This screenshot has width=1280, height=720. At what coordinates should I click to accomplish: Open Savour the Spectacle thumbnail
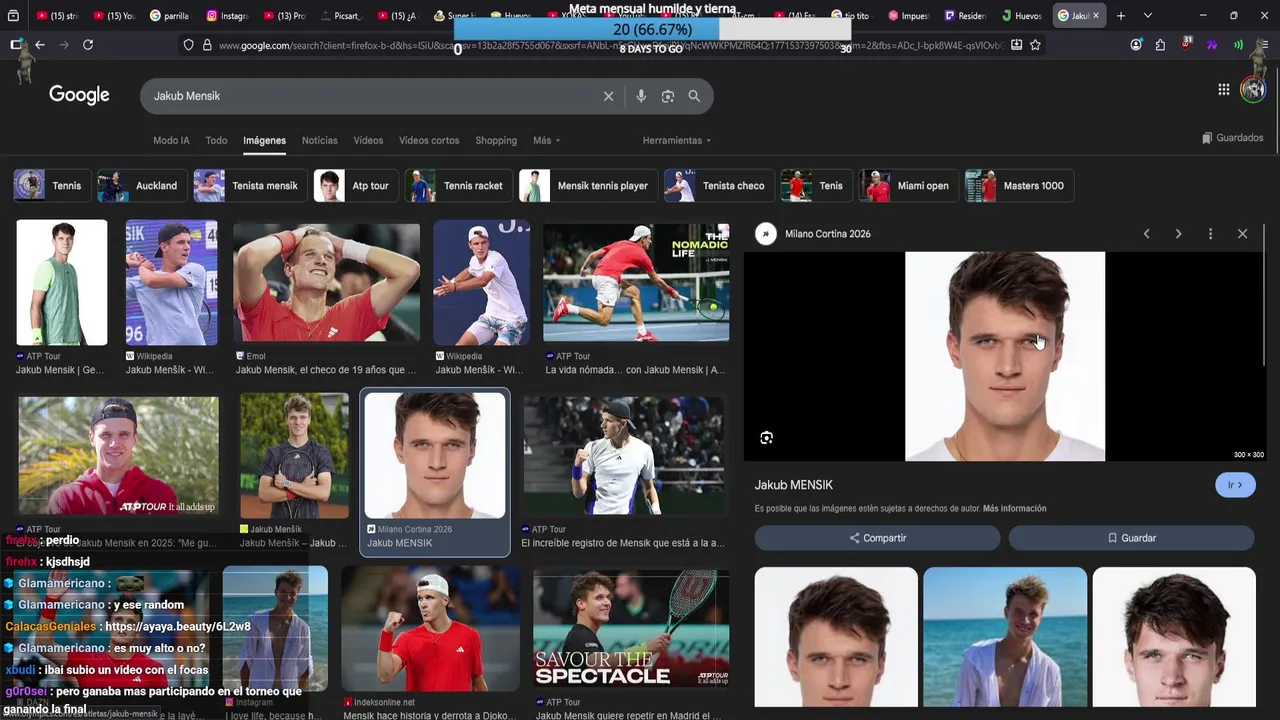(x=631, y=628)
